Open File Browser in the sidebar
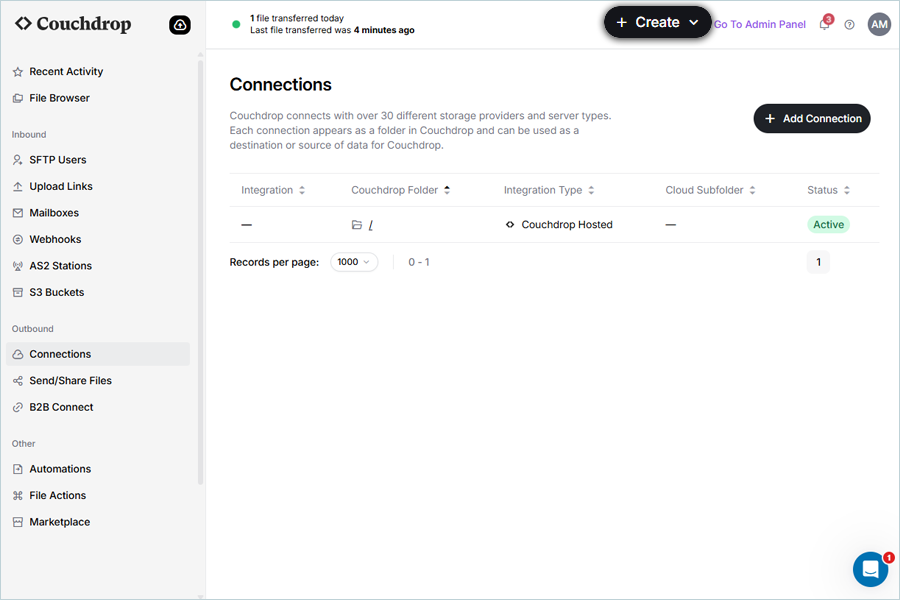Viewport: 900px width, 600px height. pyautogui.click(x=98, y=98)
